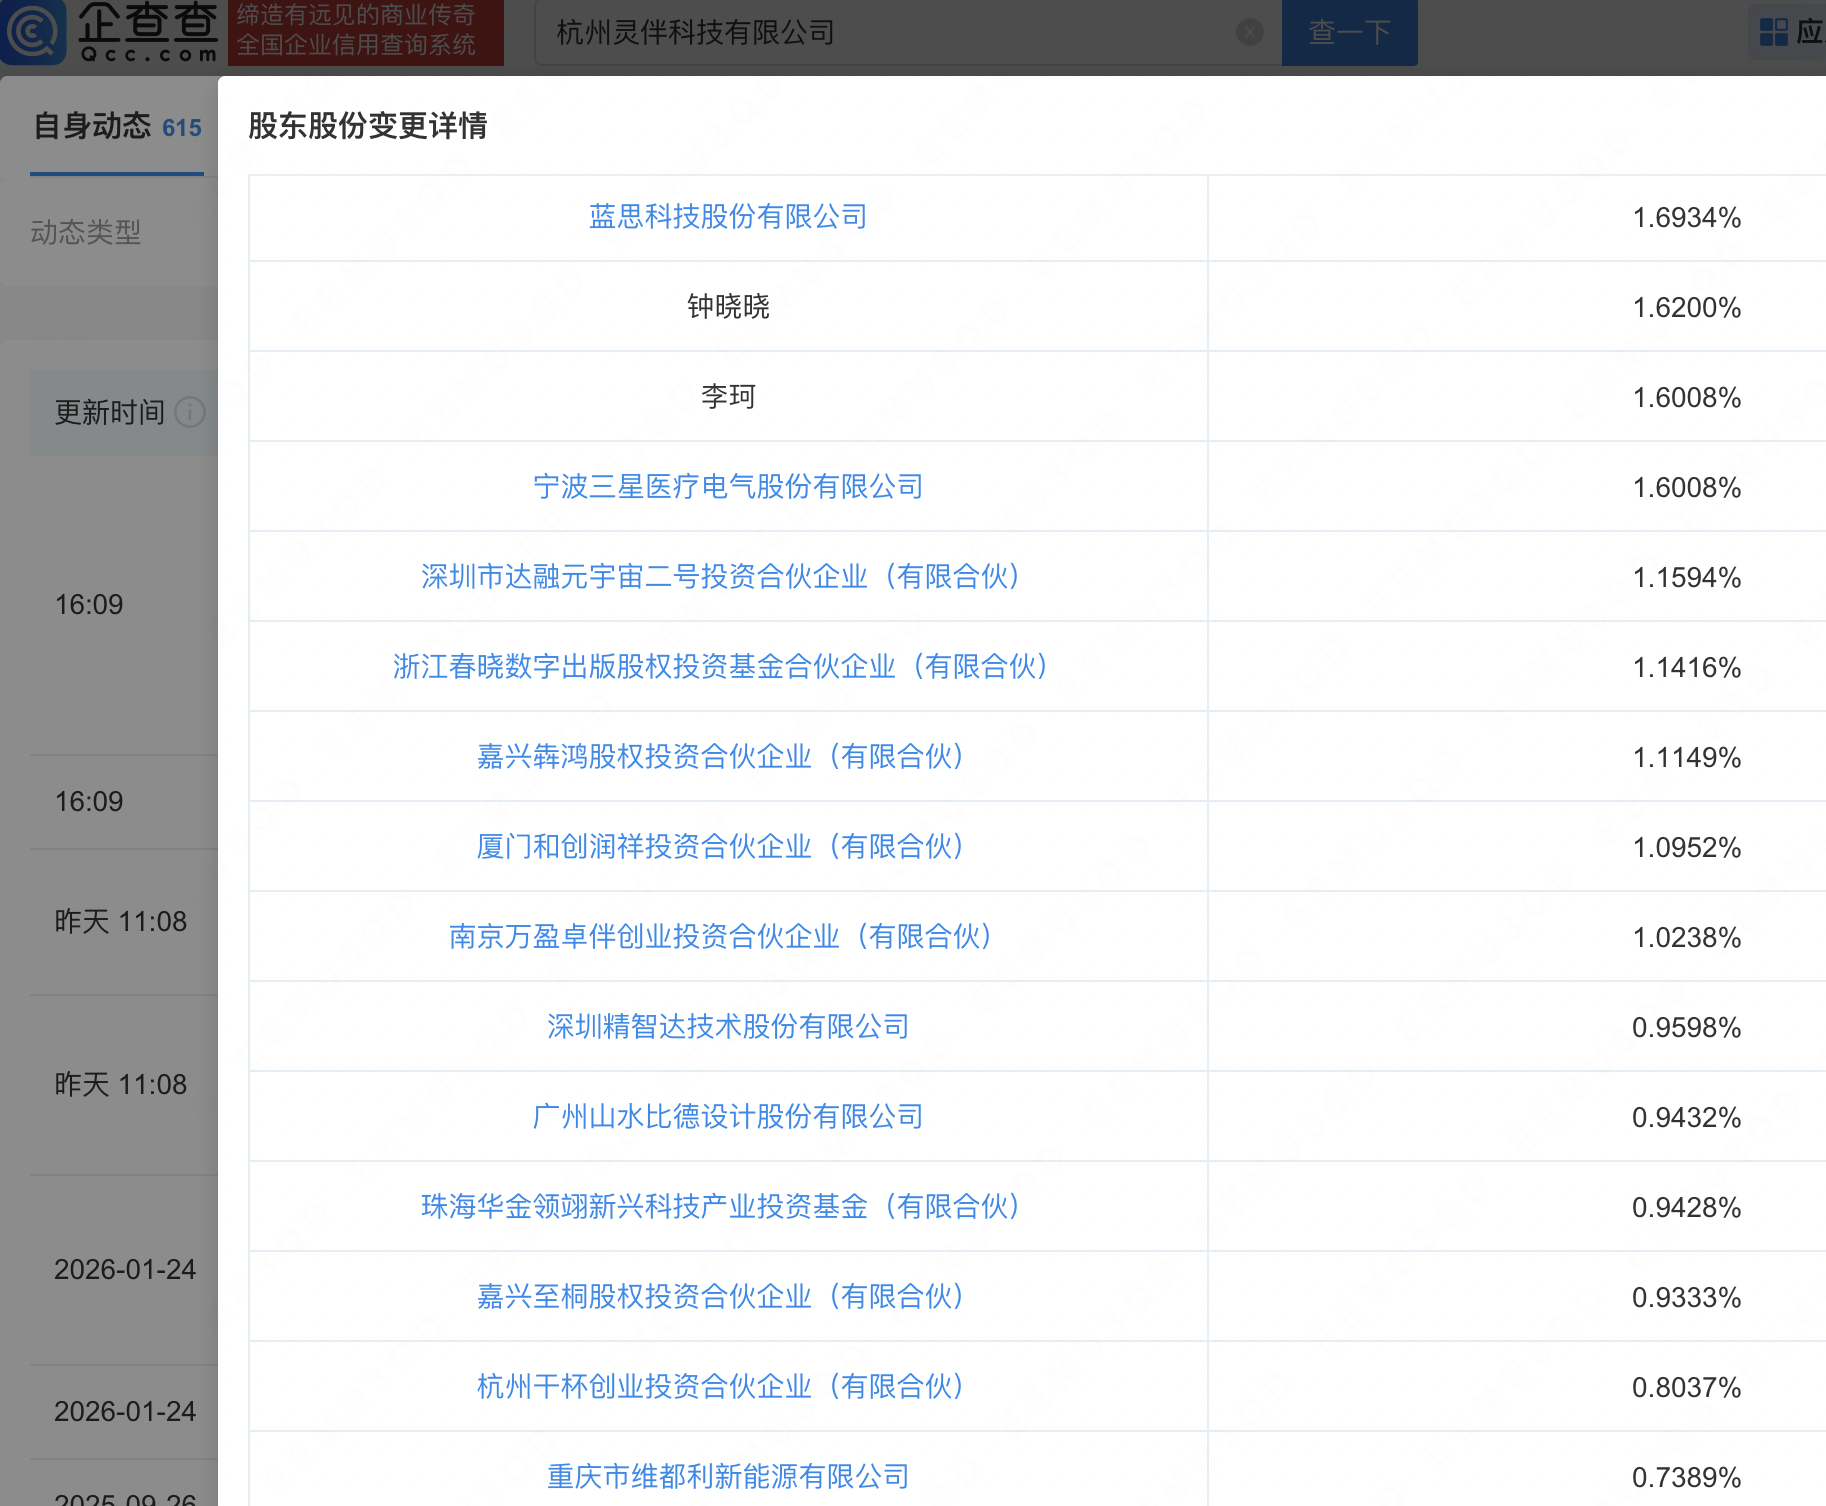Open 重庆市维都利新能源有限公司 link
Viewport: 1826px width, 1506px height.
(727, 1477)
